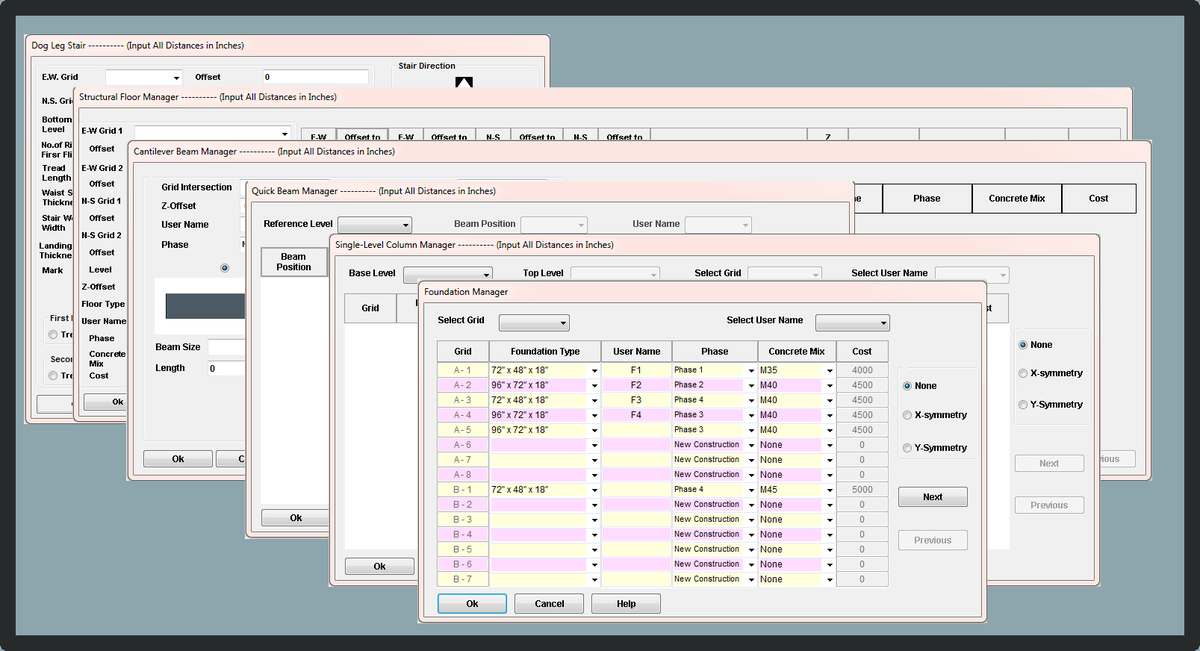The image size is (1200, 651).
Task: Click empty User Name cell for row A-5
Action: 636,430
